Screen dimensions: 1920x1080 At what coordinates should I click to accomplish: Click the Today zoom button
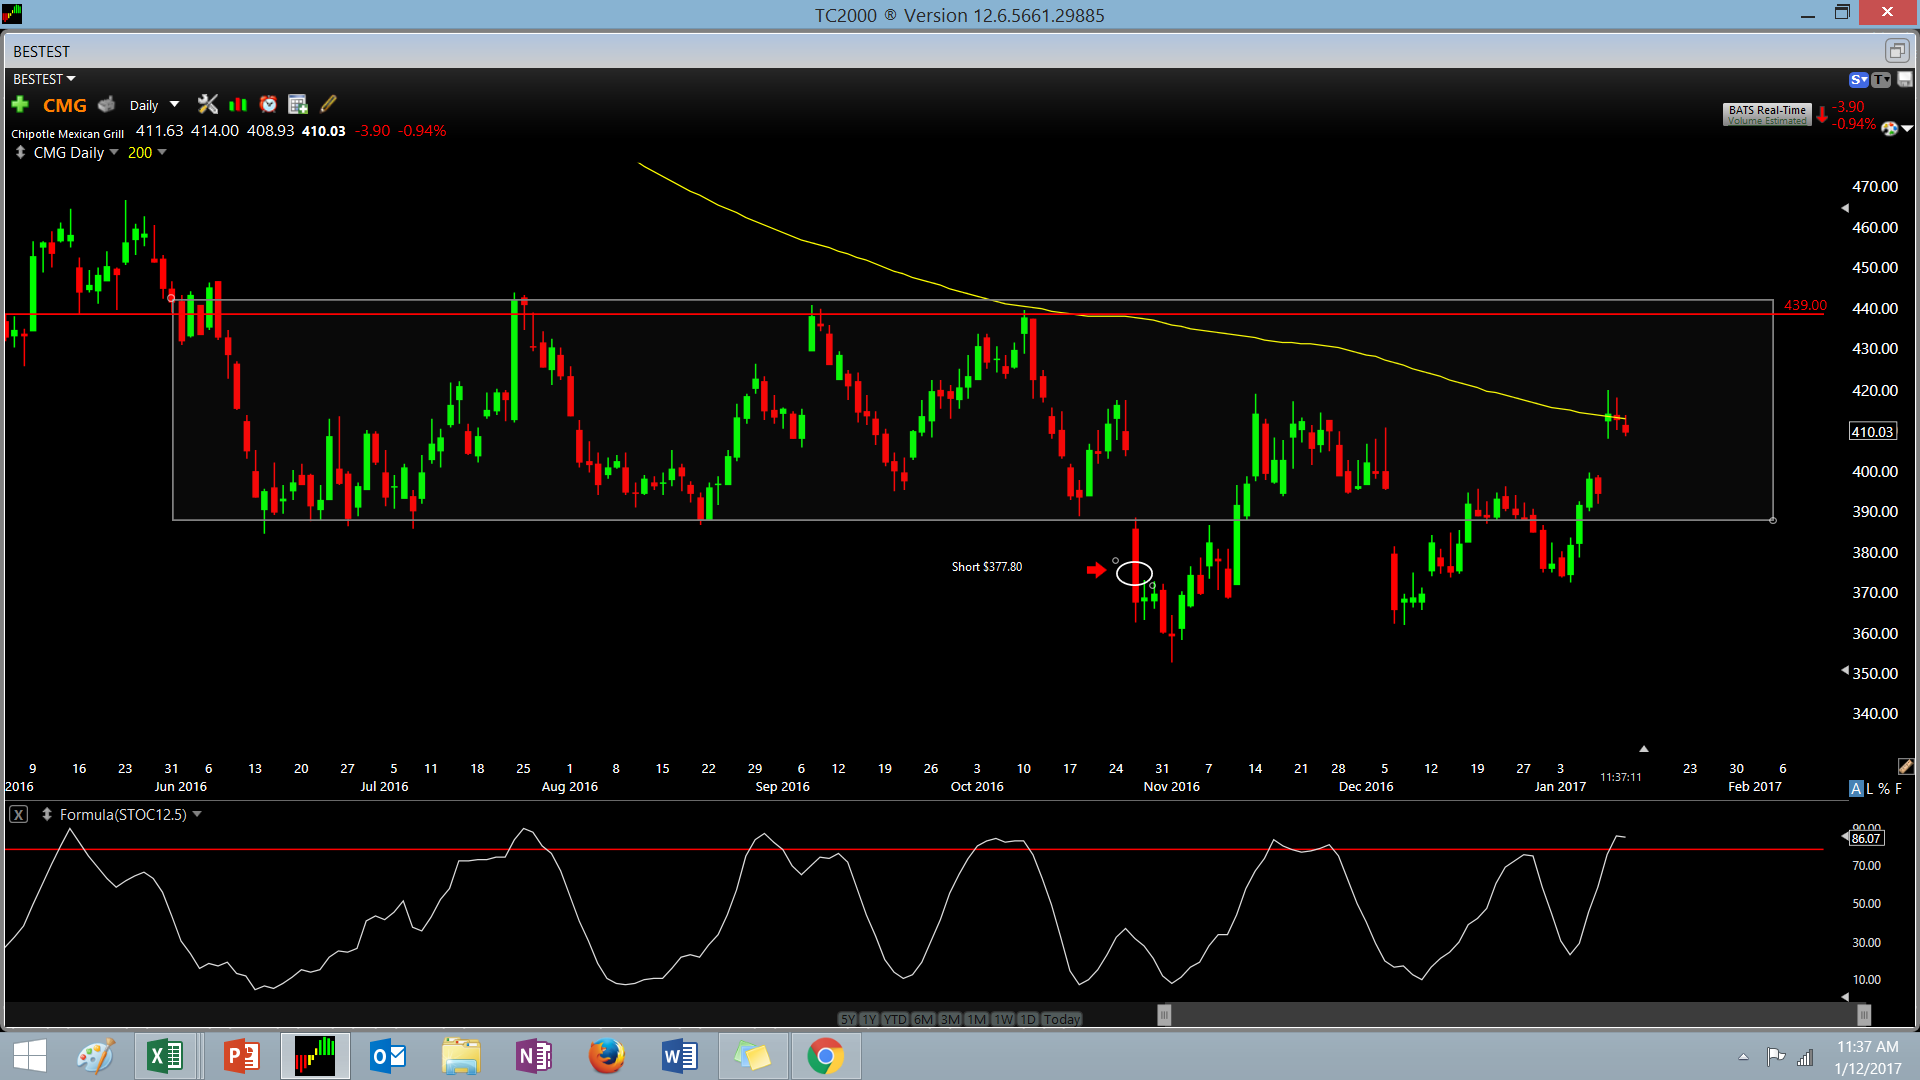1062,1019
